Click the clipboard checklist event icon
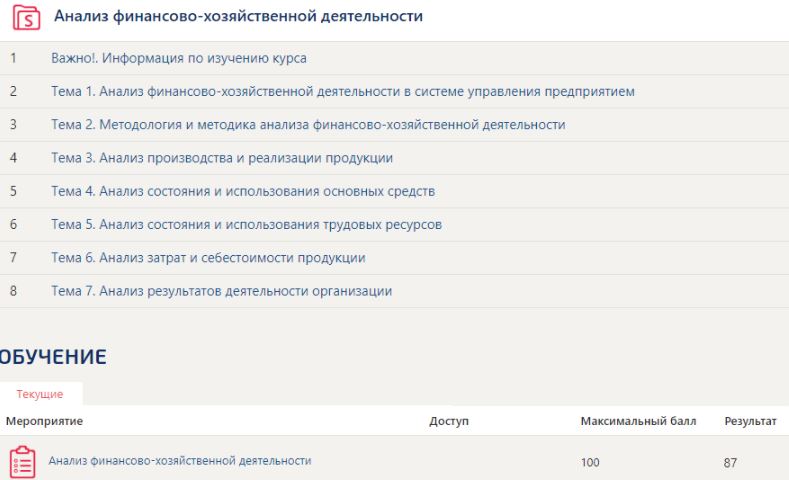 click(23, 461)
